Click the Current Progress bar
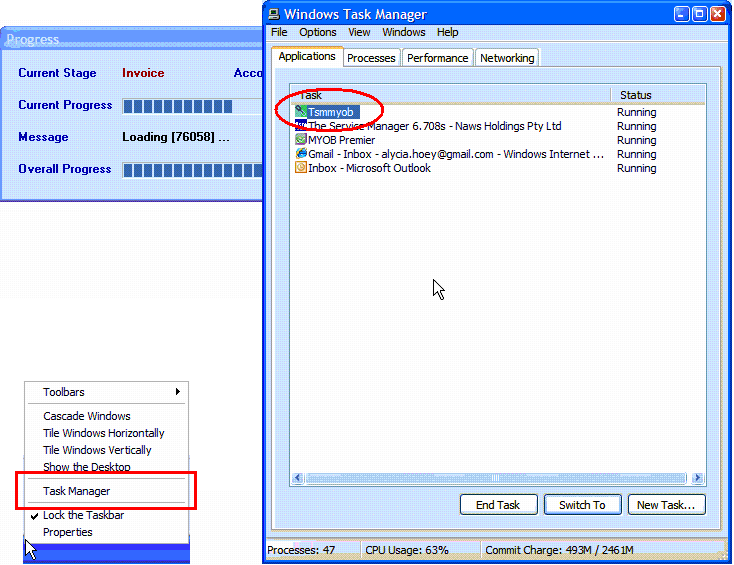734x565 pixels. (190, 106)
